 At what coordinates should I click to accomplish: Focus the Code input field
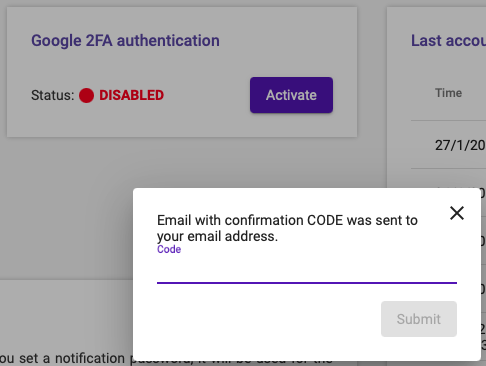click(307, 270)
